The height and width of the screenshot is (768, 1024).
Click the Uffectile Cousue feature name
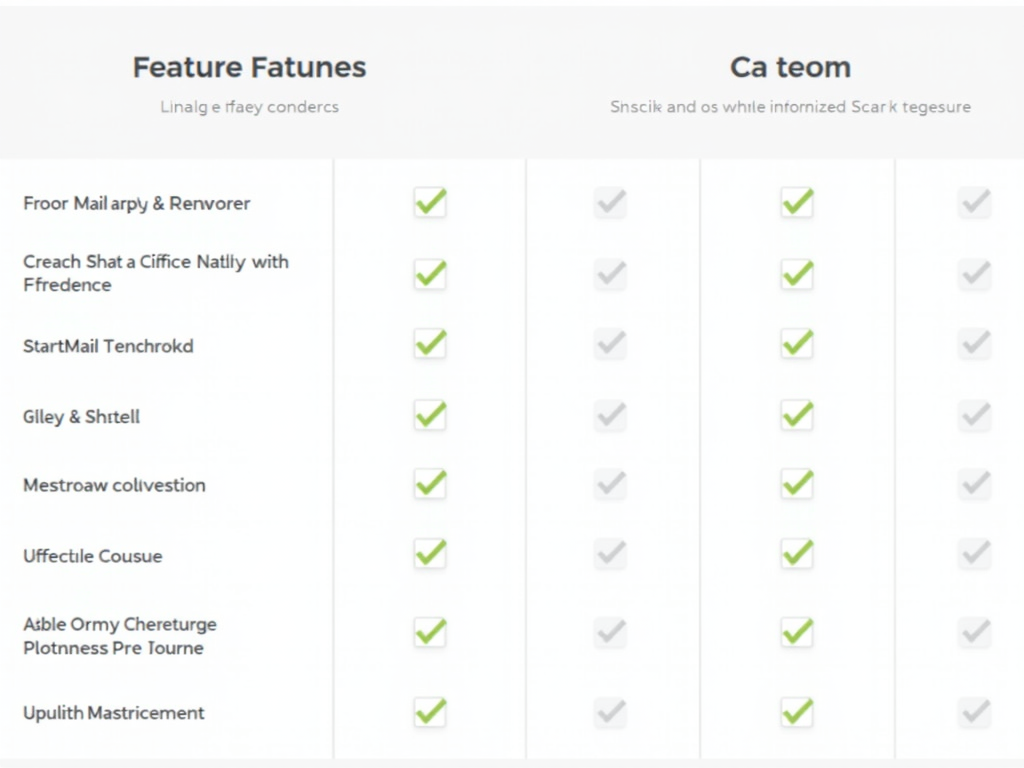(x=92, y=556)
